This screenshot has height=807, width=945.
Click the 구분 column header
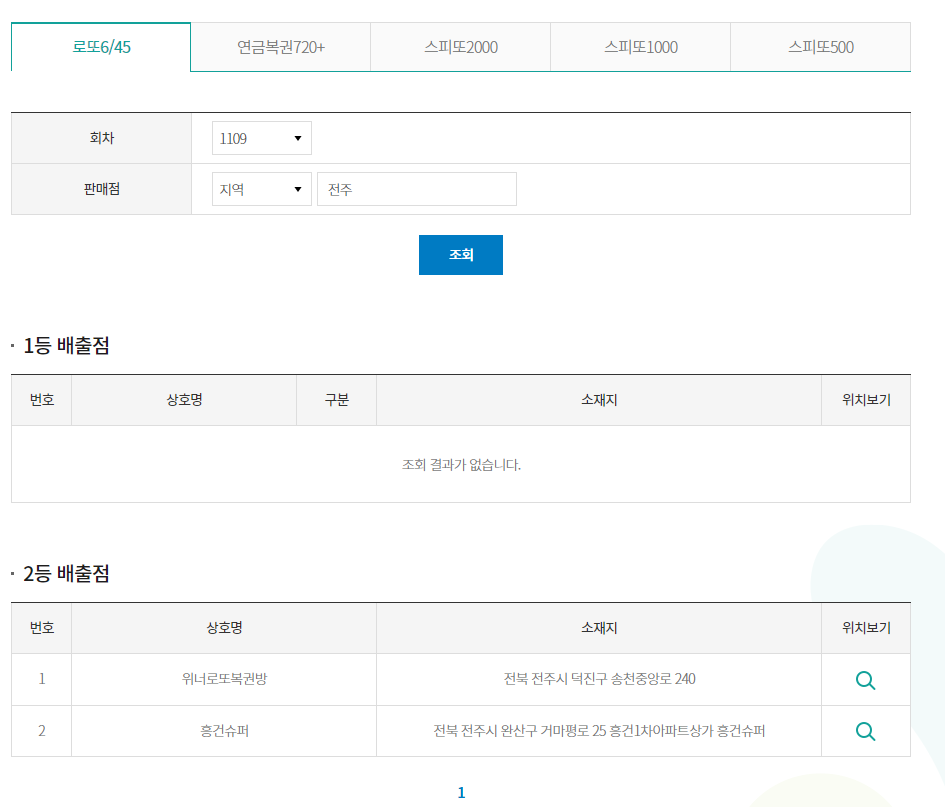tap(336, 400)
